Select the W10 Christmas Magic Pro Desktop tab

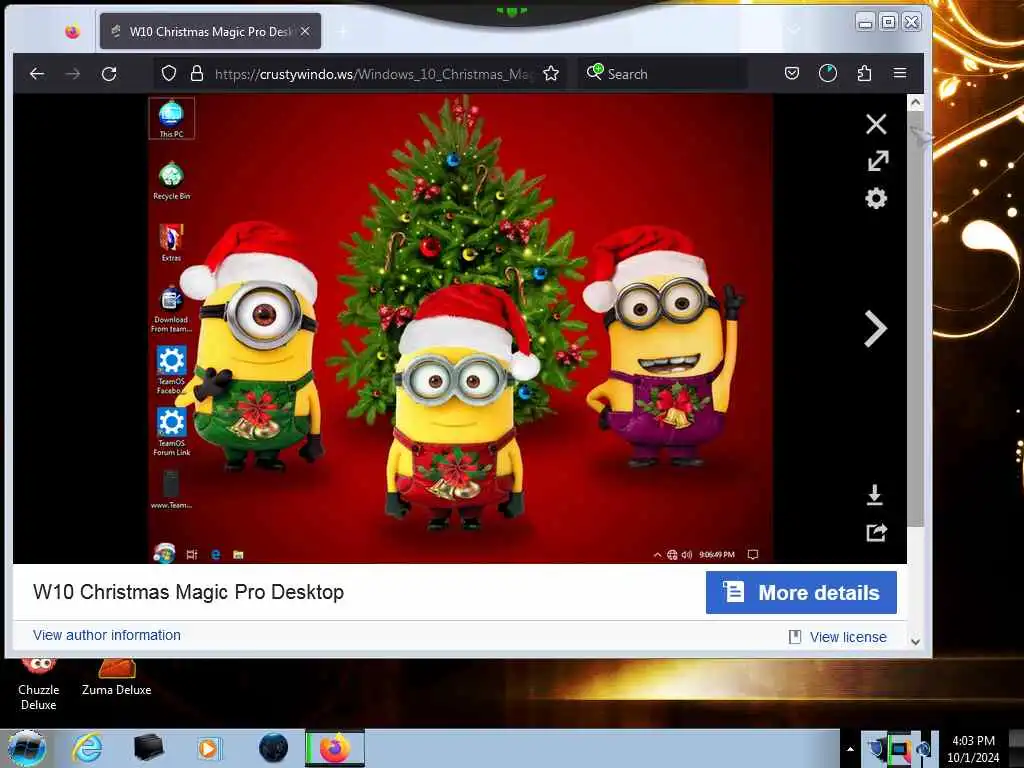click(210, 31)
